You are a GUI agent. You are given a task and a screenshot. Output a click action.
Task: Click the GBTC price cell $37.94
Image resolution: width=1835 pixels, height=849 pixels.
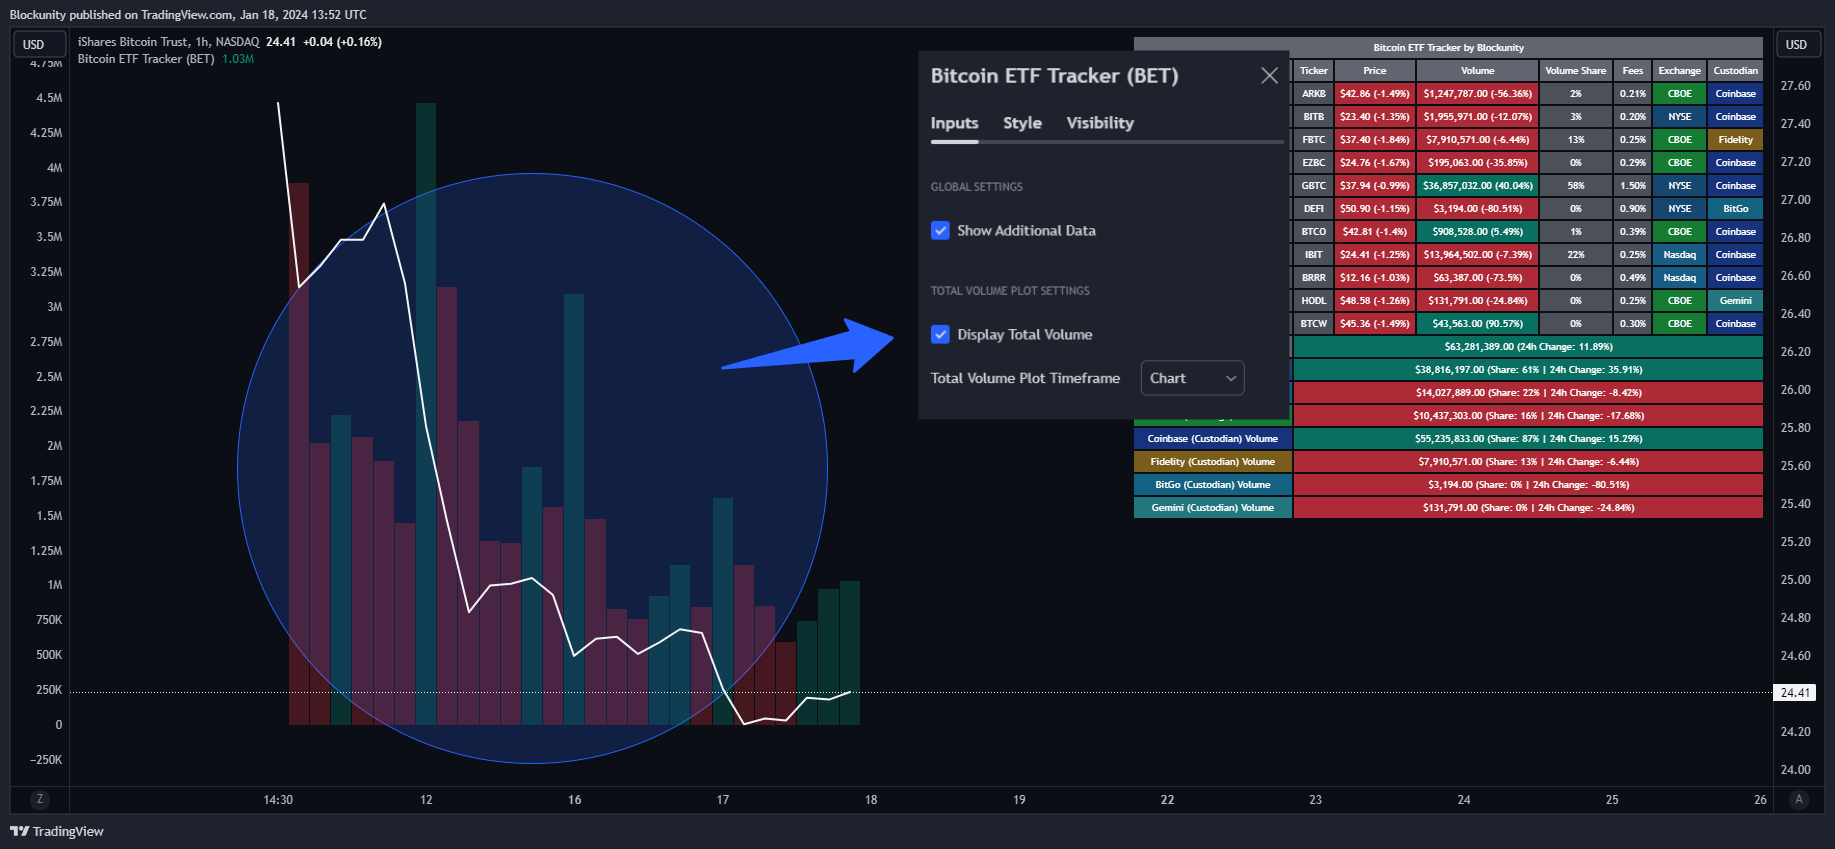point(1375,186)
